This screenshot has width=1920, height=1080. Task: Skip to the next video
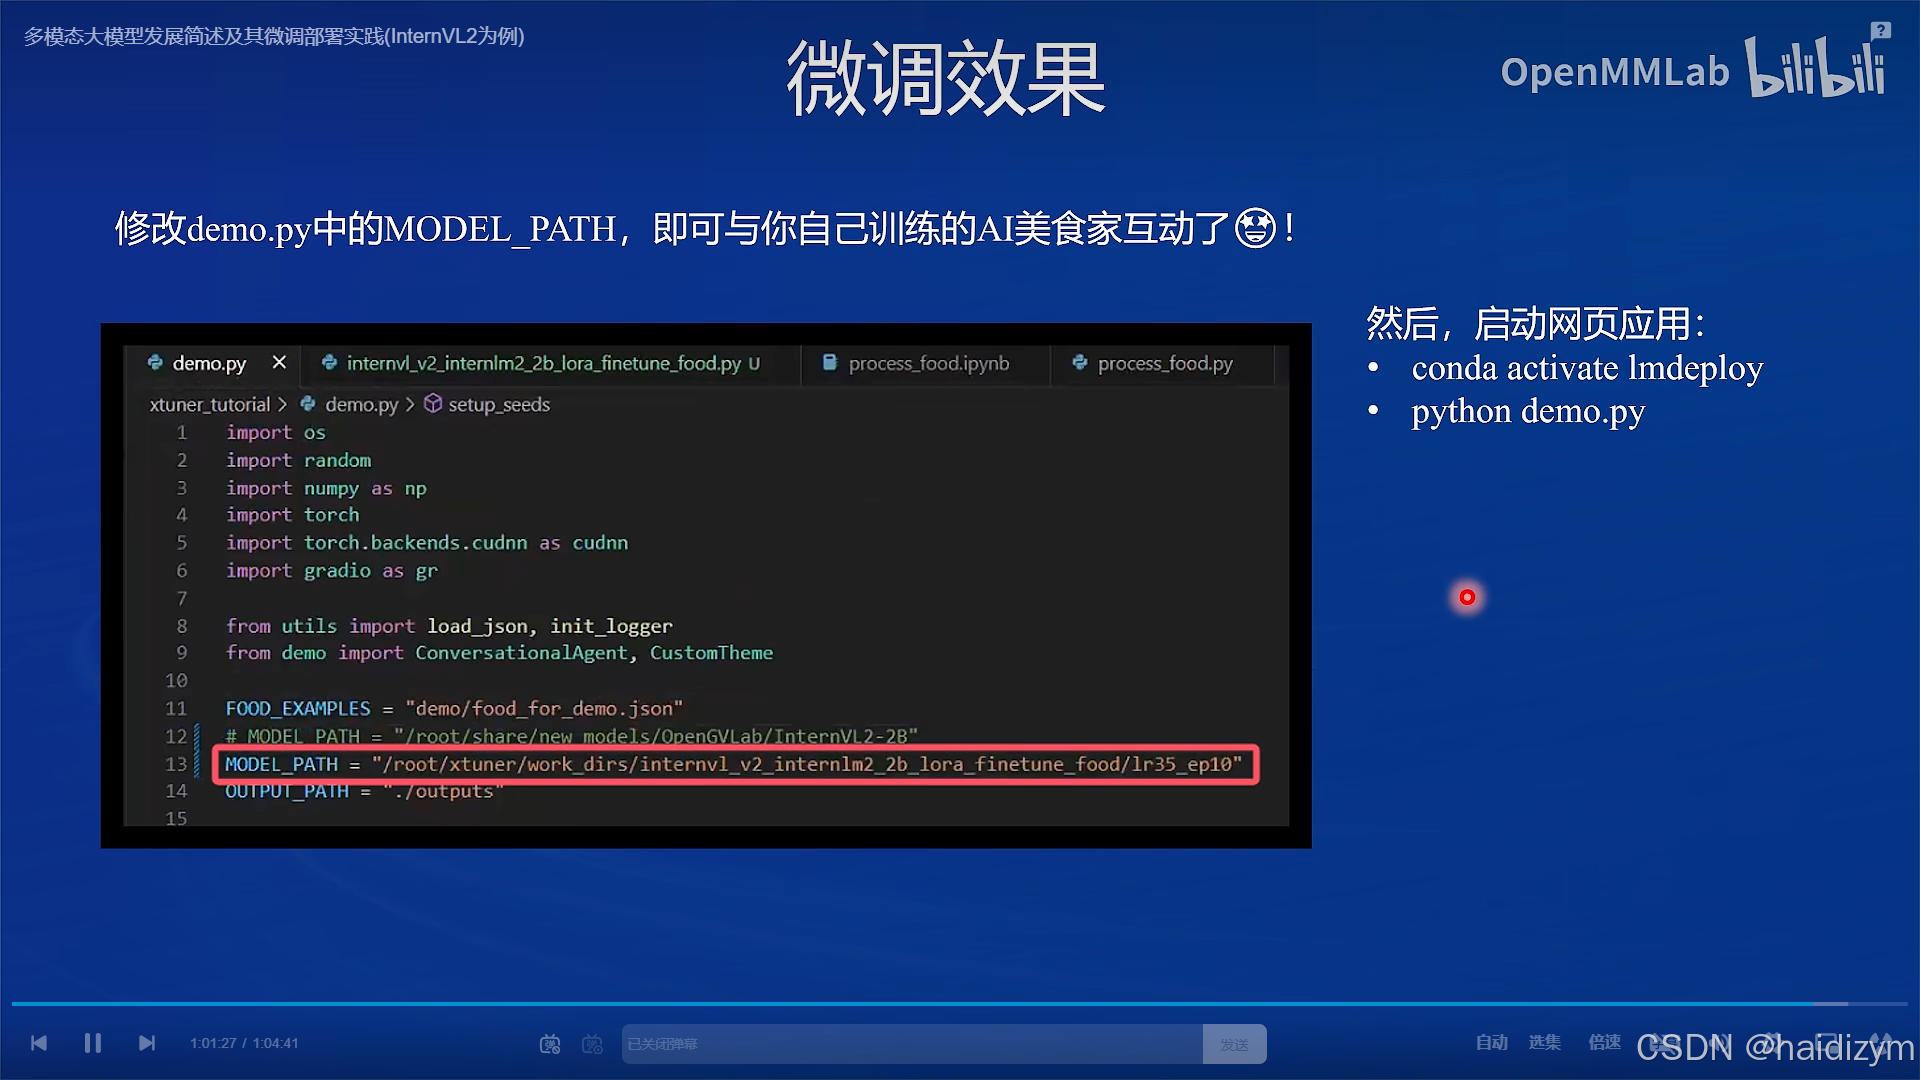[147, 1043]
